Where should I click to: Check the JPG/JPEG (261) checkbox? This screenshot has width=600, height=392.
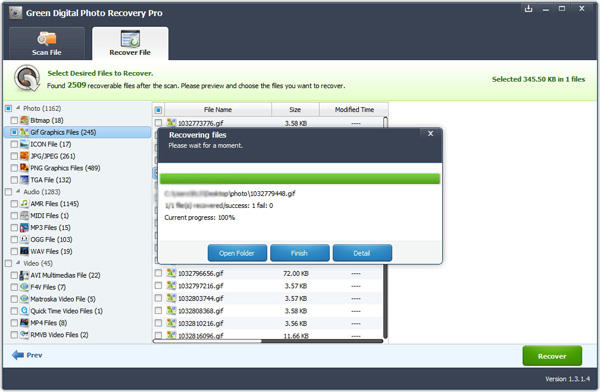point(14,156)
